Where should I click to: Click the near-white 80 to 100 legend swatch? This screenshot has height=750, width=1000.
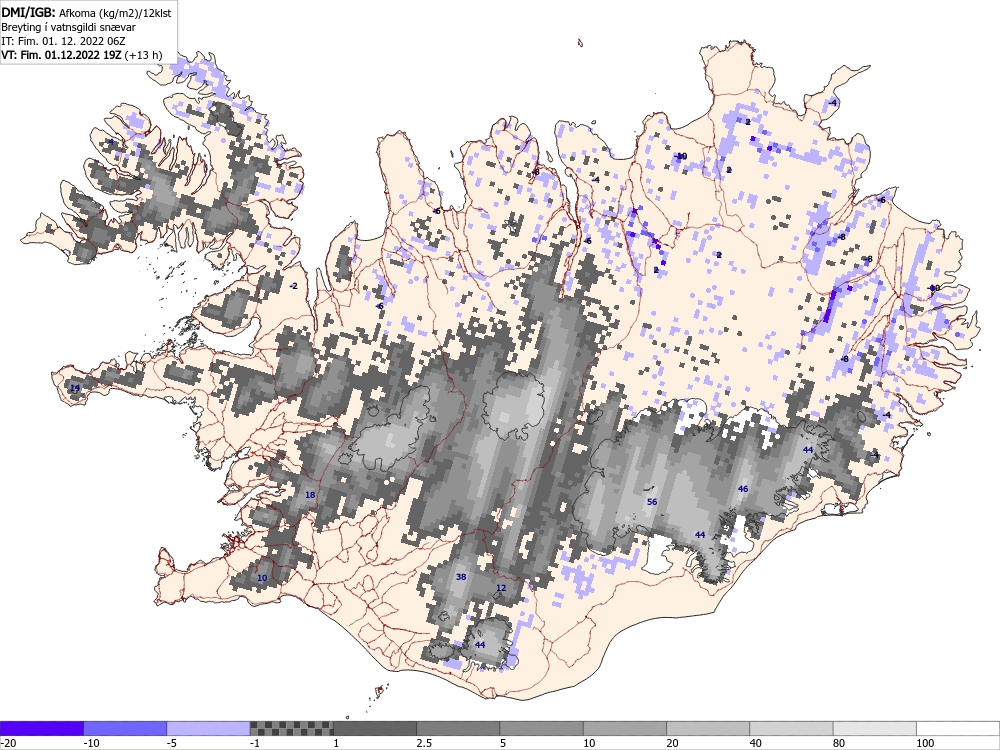[x=875, y=728]
